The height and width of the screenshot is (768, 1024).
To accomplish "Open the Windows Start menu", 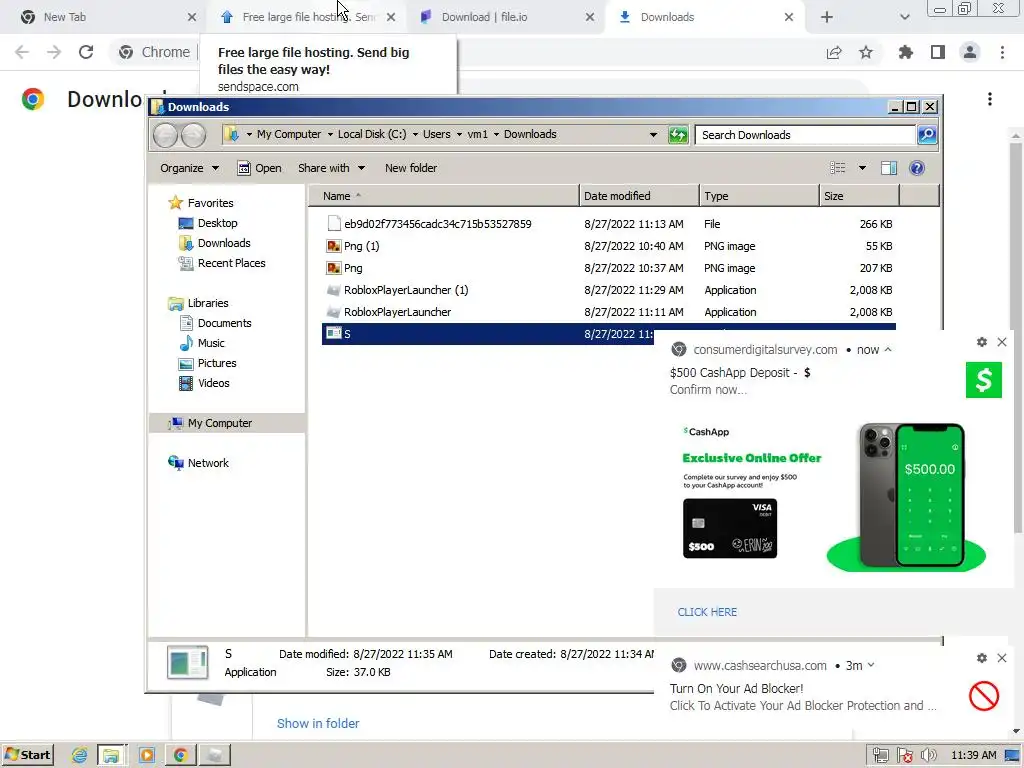I will (x=27, y=755).
